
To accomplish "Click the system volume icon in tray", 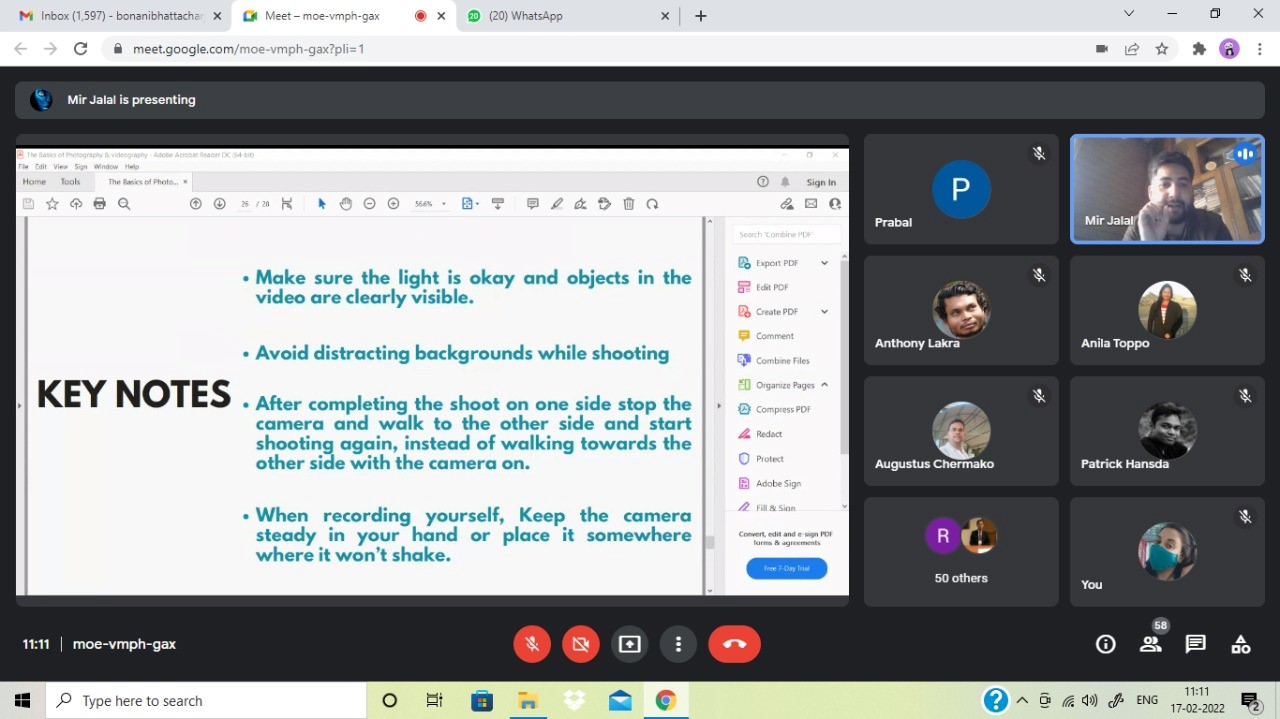I will pyautogui.click(x=1090, y=700).
